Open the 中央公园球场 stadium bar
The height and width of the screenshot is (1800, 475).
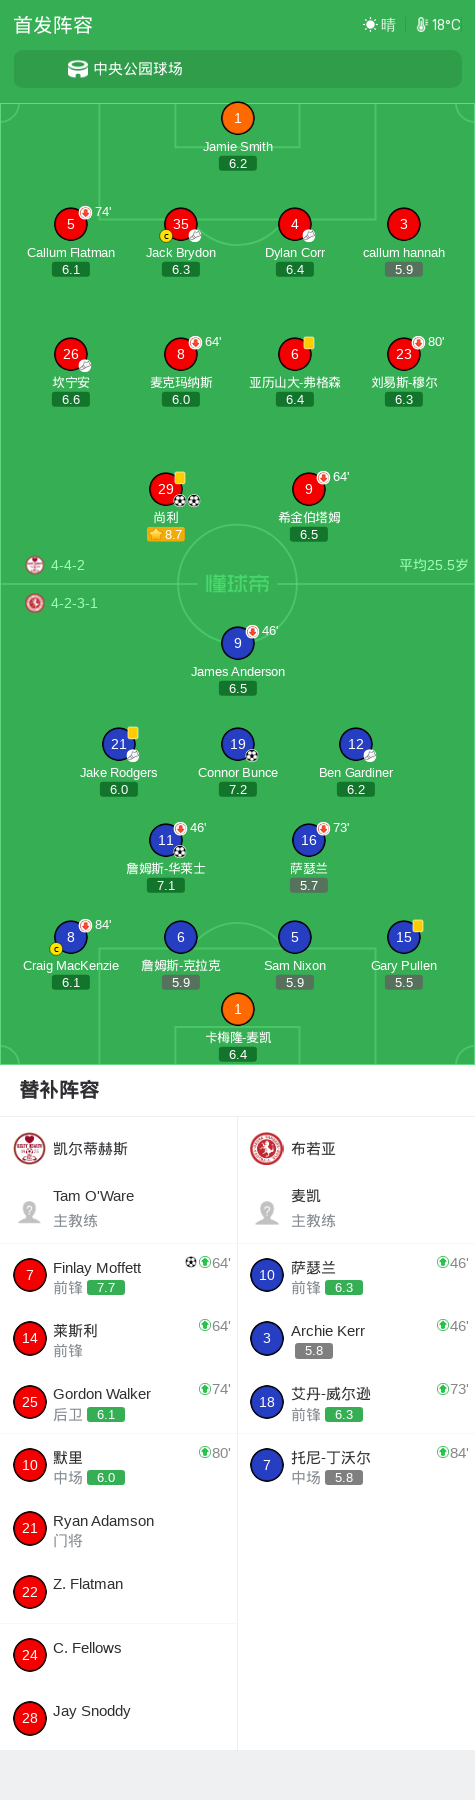point(237,69)
